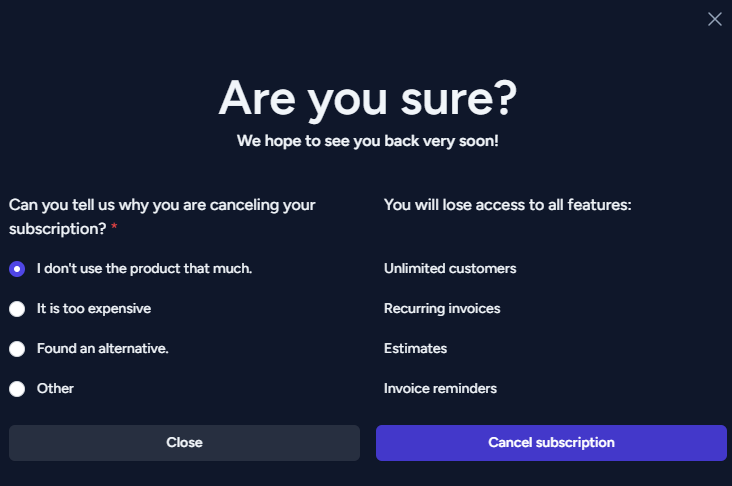Click the cancellation reason question text

(162, 217)
